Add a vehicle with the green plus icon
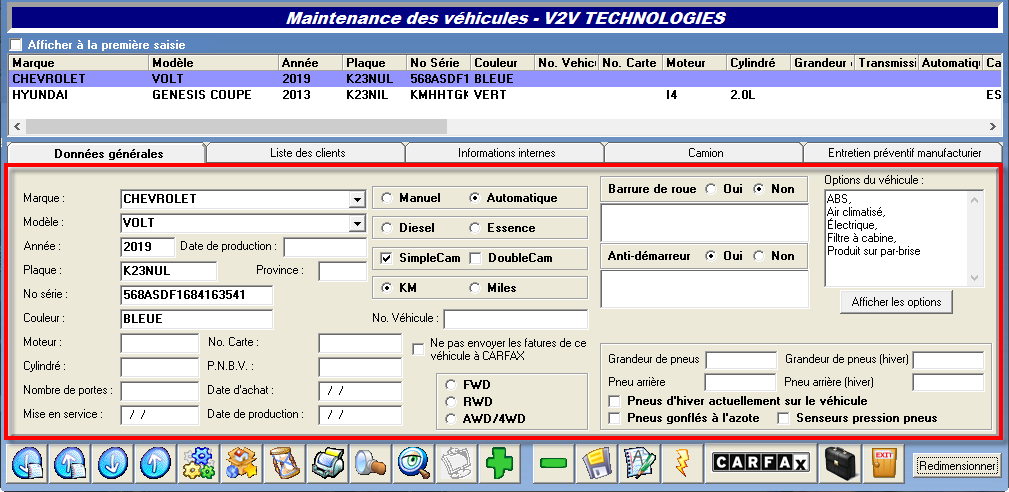This screenshot has height=492, width=1009. (498, 462)
